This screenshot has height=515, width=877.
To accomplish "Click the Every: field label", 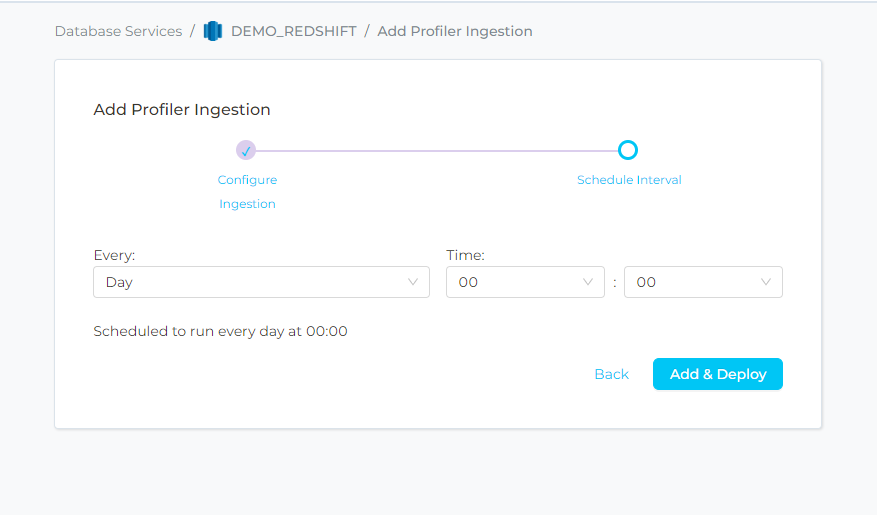I will 113,255.
